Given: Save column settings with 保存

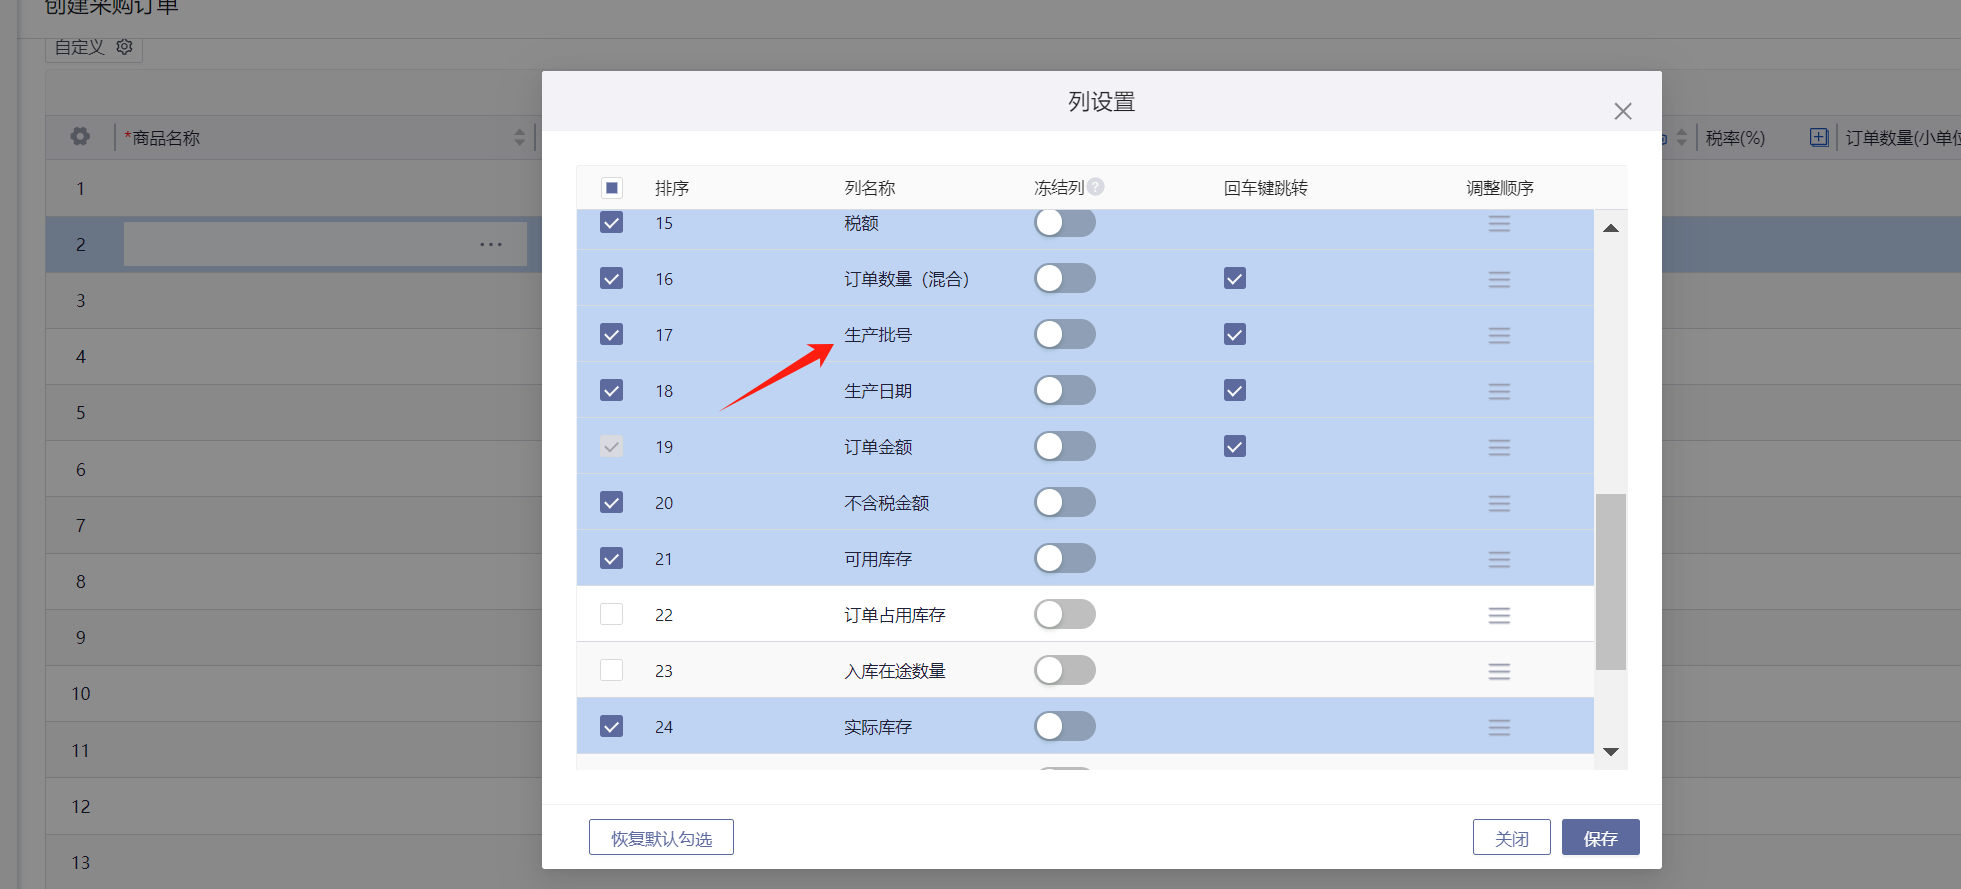Looking at the screenshot, I should tap(1600, 838).
